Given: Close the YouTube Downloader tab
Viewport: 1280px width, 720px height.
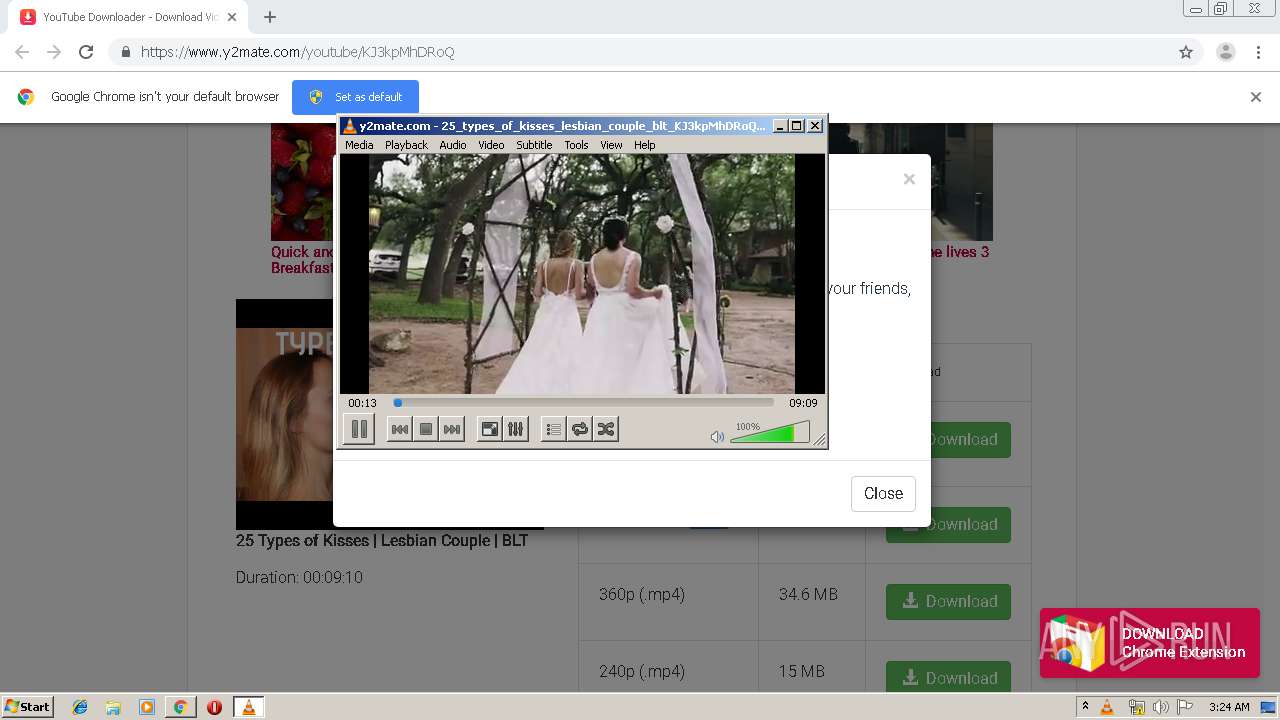Looking at the screenshot, I should (232, 17).
